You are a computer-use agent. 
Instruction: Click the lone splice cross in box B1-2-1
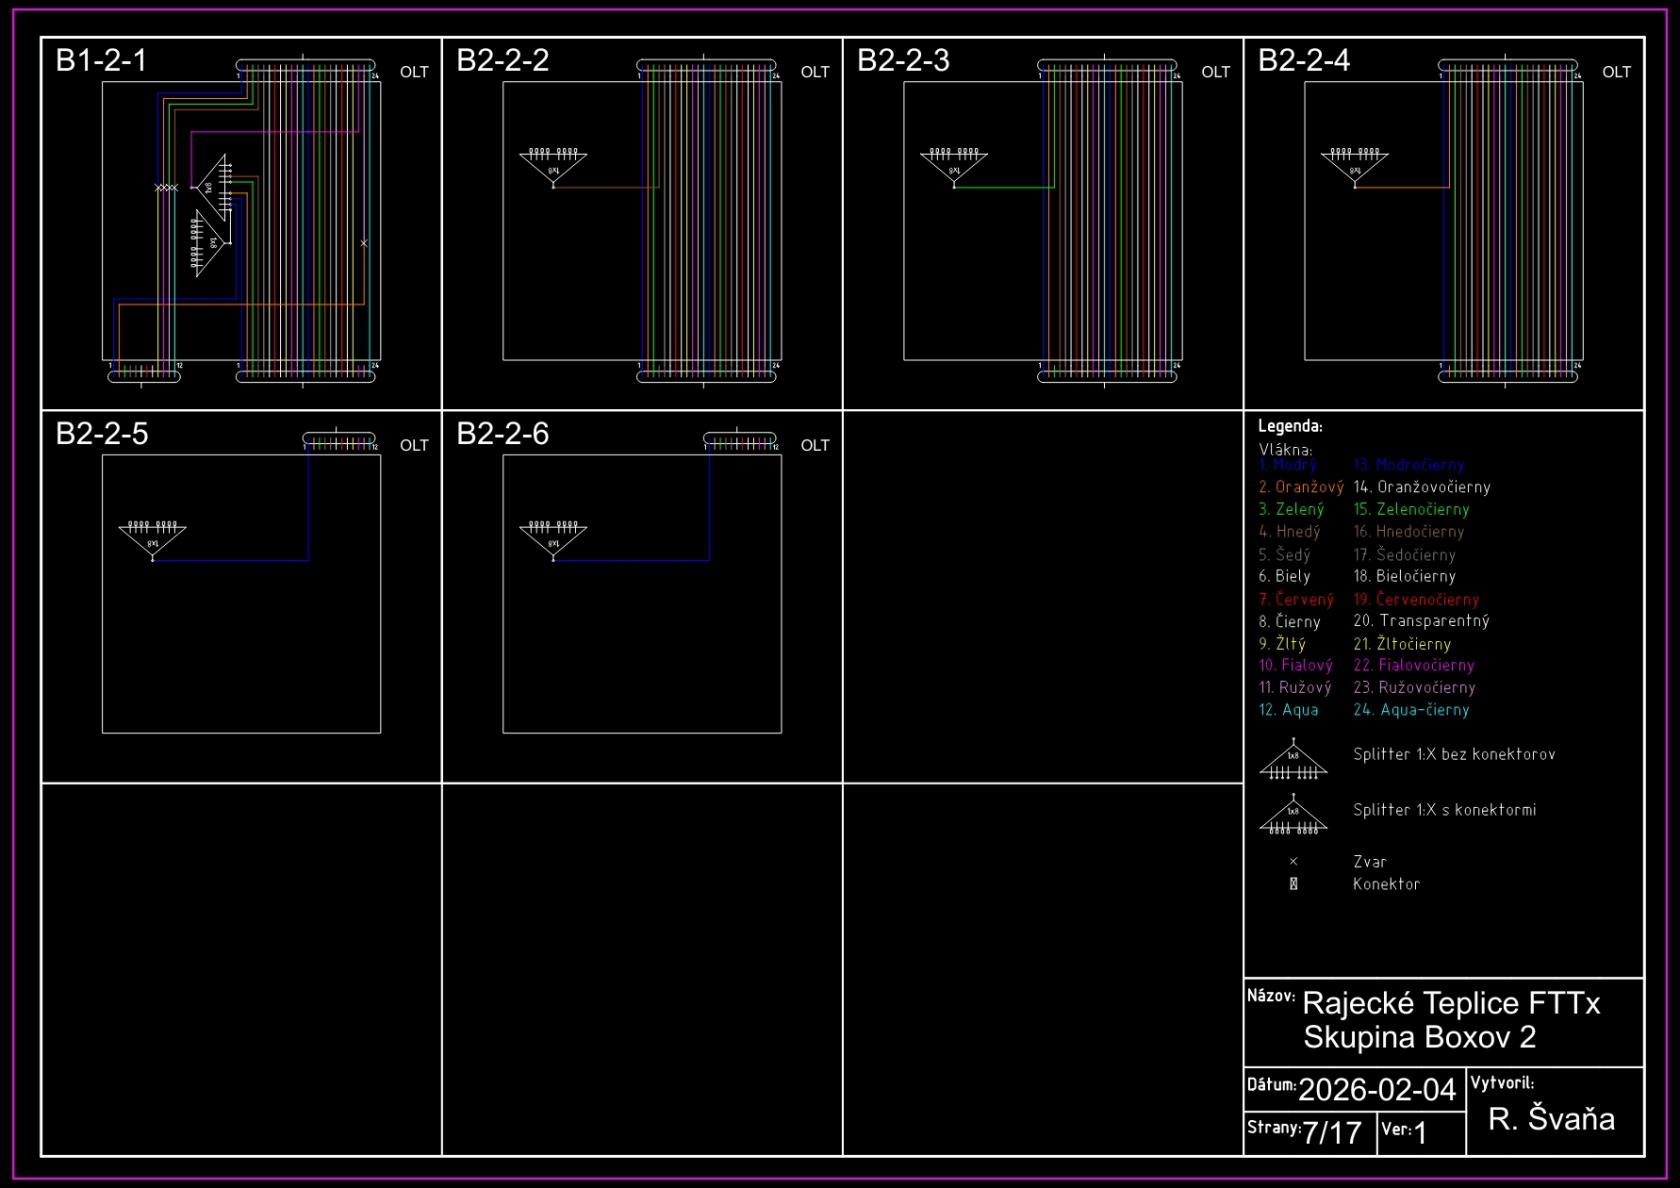[x=364, y=243]
